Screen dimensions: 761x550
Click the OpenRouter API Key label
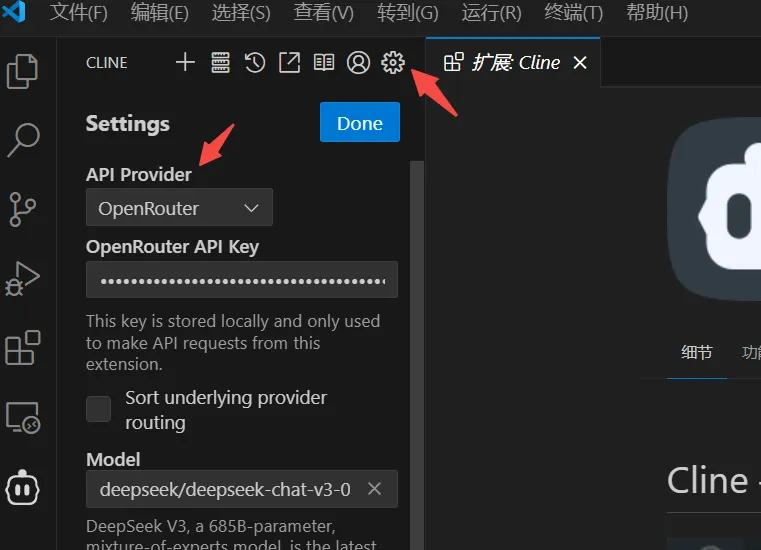[x=172, y=247]
